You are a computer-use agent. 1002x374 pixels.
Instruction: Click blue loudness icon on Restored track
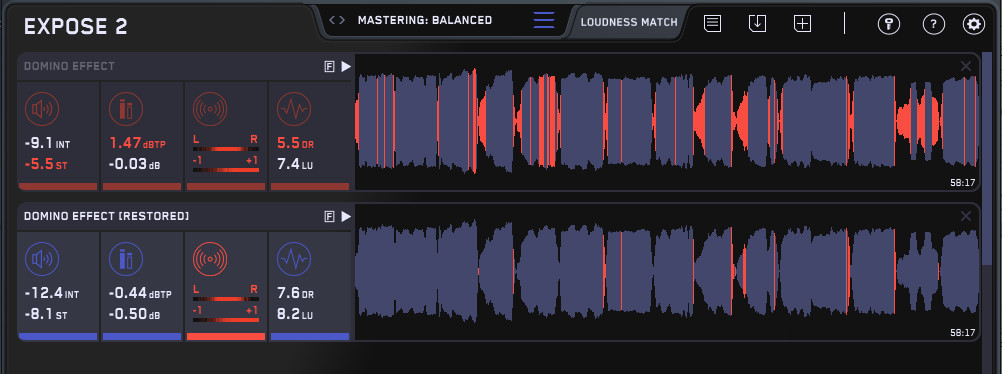pos(42,260)
